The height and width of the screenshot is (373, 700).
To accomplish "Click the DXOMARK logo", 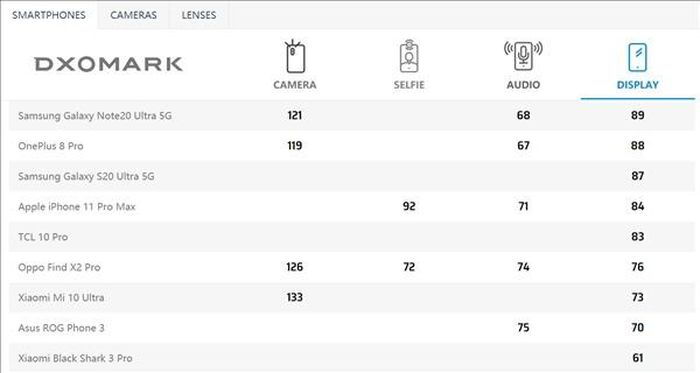I will 108,64.
